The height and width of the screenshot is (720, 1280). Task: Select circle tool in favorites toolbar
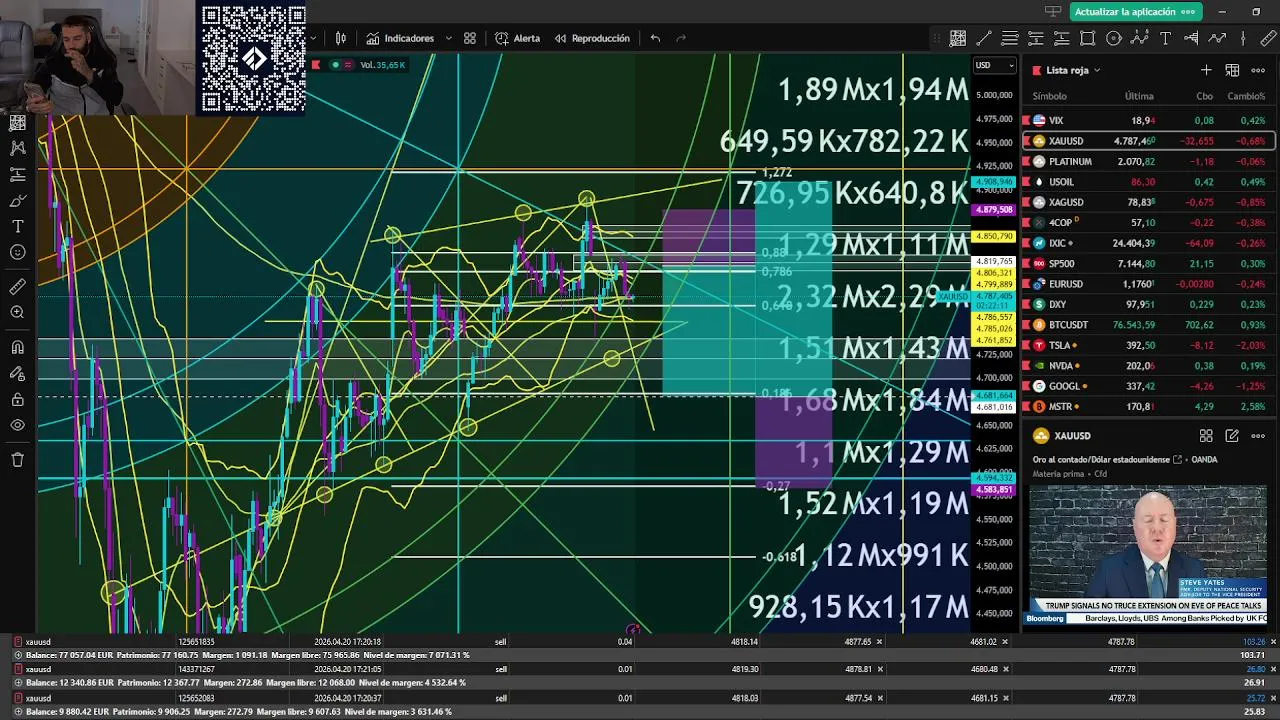(1114, 38)
